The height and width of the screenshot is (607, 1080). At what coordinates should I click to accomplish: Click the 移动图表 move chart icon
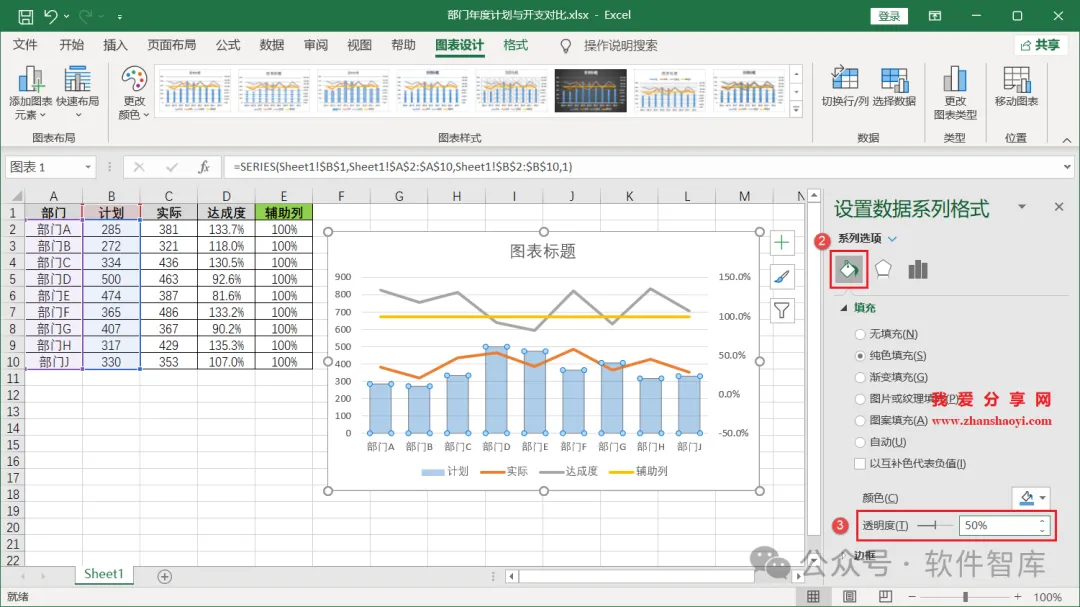(x=1017, y=79)
